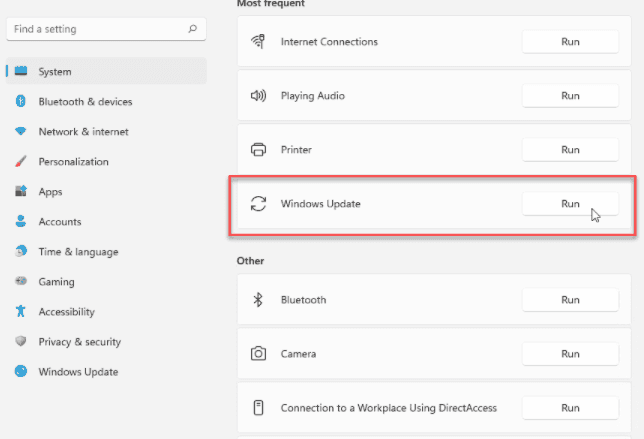
Task: Click the Accounts person icon
Action: point(21,221)
